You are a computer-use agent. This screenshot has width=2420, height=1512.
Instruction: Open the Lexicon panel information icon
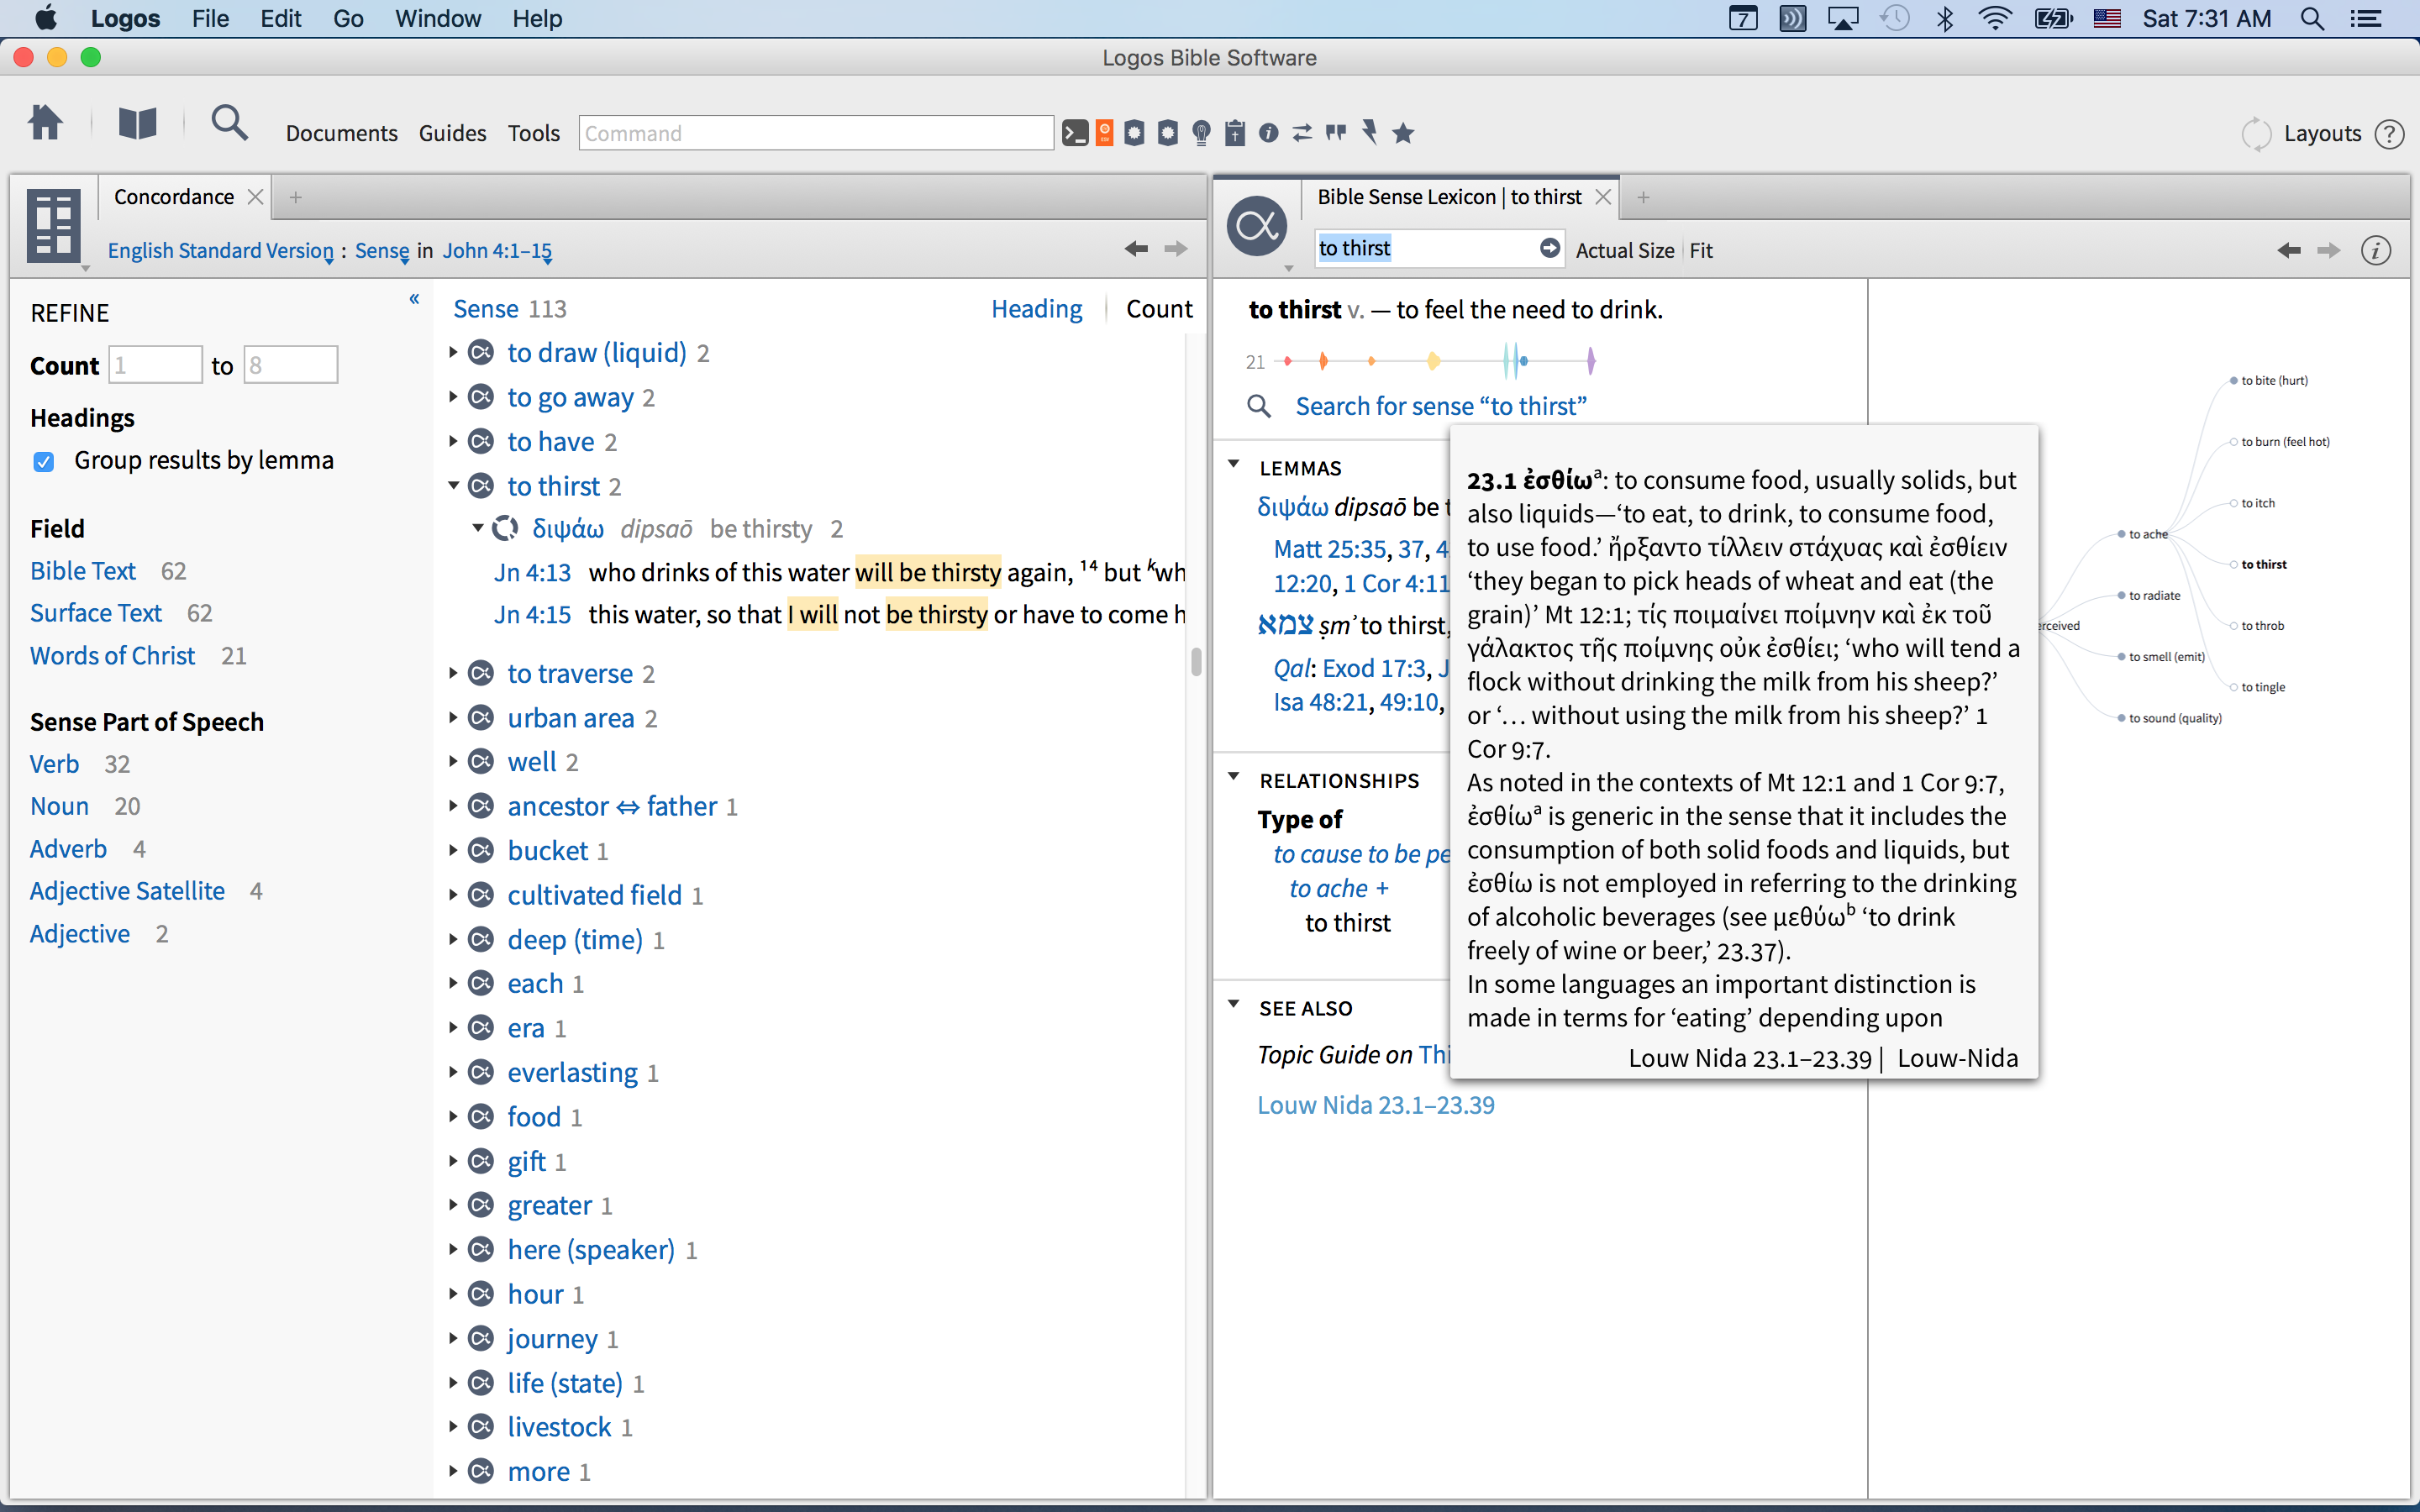(2376, 250)
